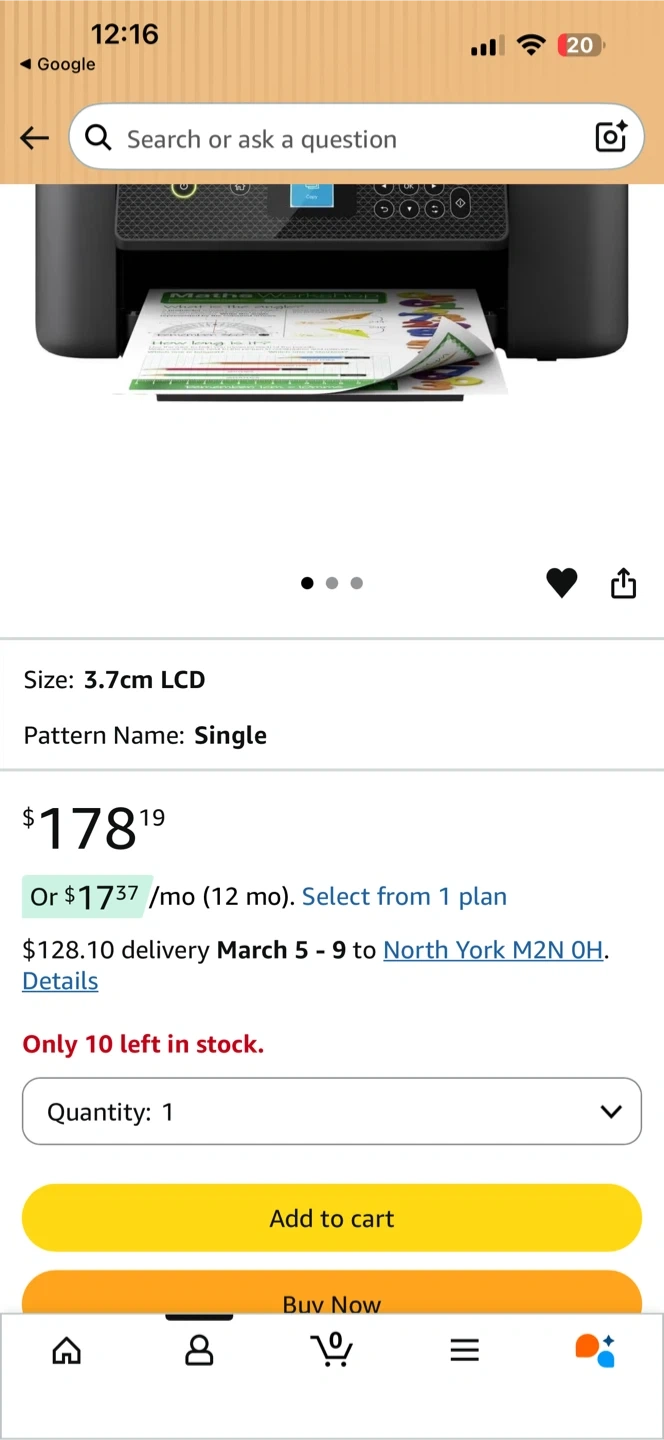Tap the magnifying glass search icon
This screenshot has height=1440, width=664.
tap(98, 138)
